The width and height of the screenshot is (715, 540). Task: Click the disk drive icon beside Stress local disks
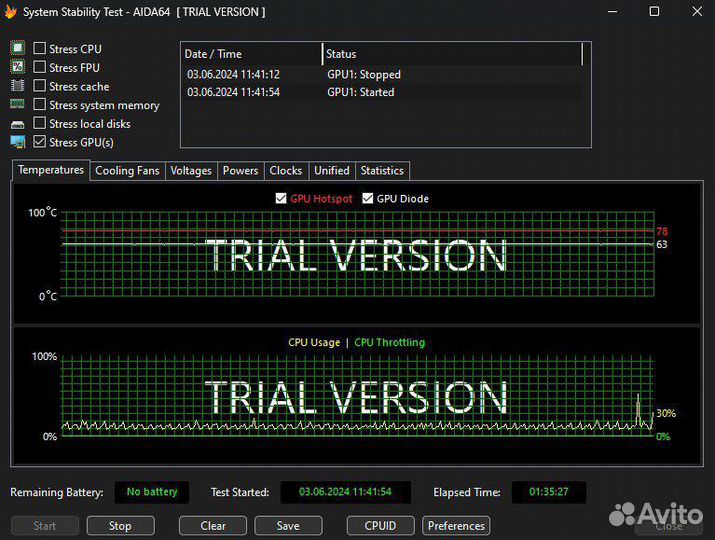click(17, 124)
